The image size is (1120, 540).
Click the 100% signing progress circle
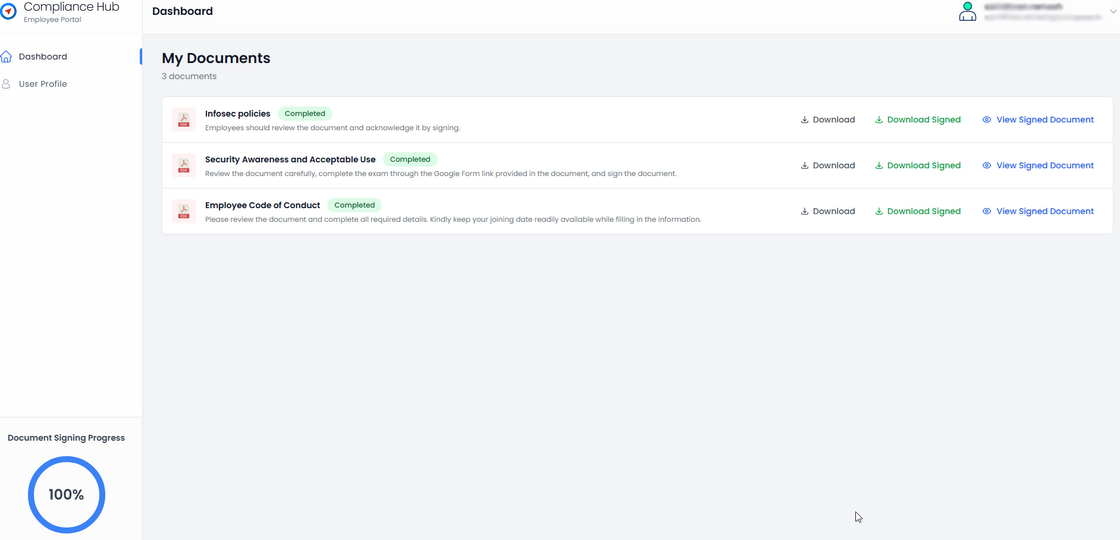coord(67,494)
